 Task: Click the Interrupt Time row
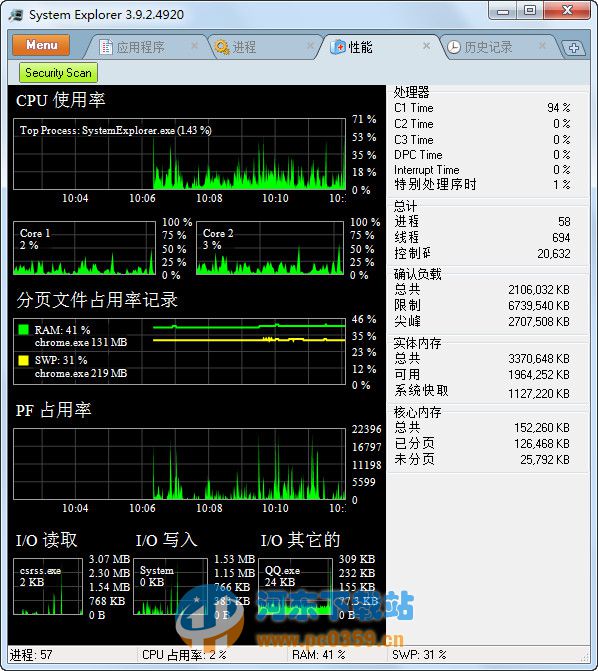tap(482, 170)
